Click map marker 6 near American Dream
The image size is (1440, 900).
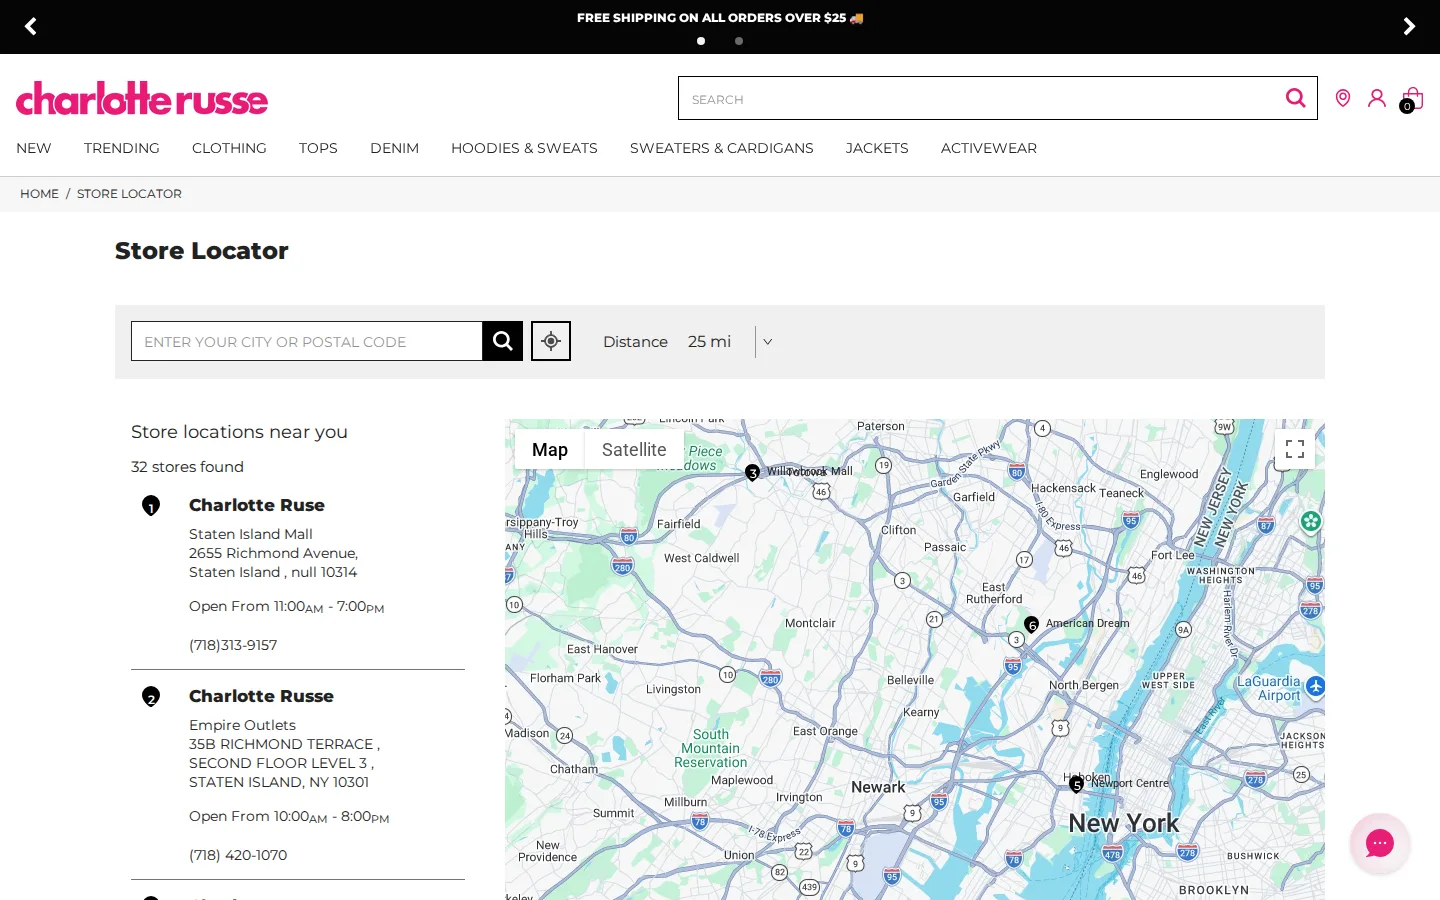coord(1032,624)
